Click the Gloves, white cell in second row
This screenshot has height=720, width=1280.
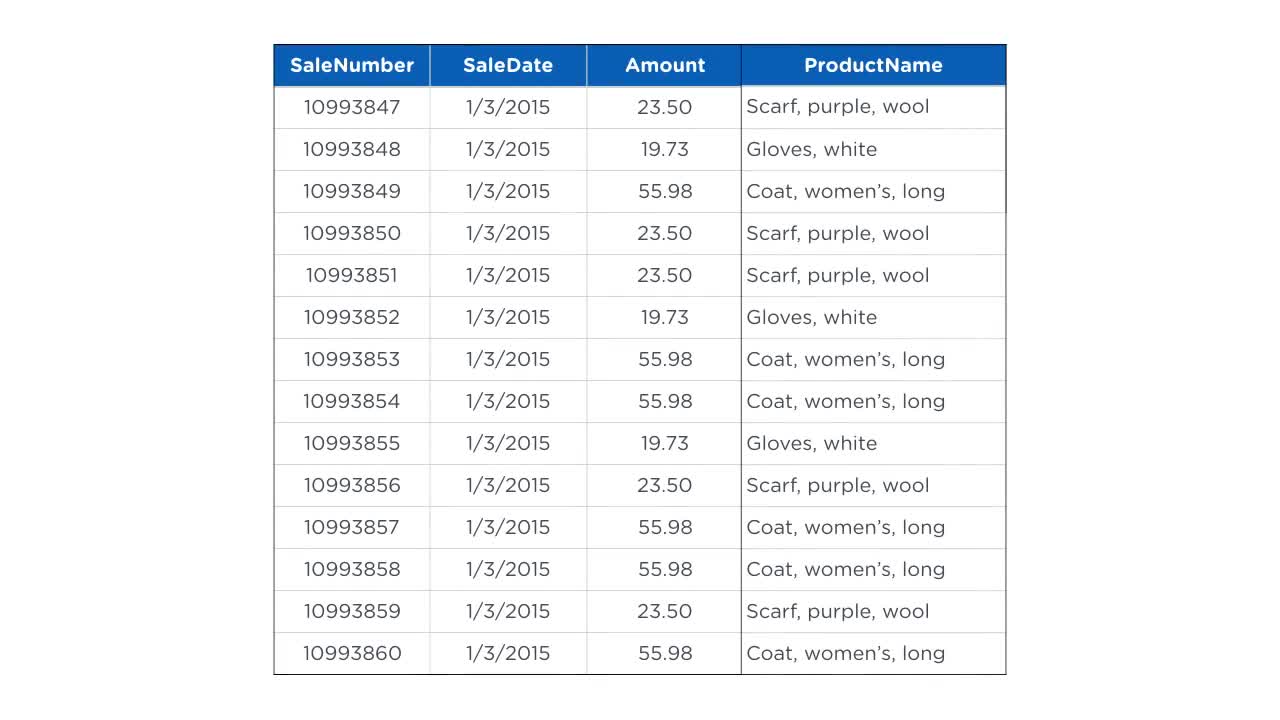coord(811,149)
